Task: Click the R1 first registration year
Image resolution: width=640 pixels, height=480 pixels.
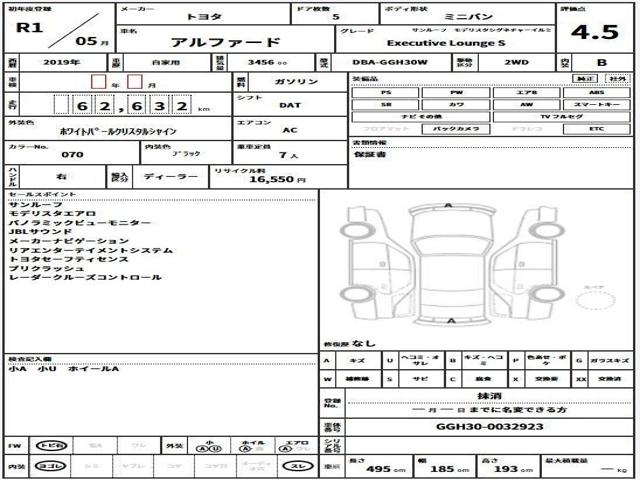Action: click(29, 27)
